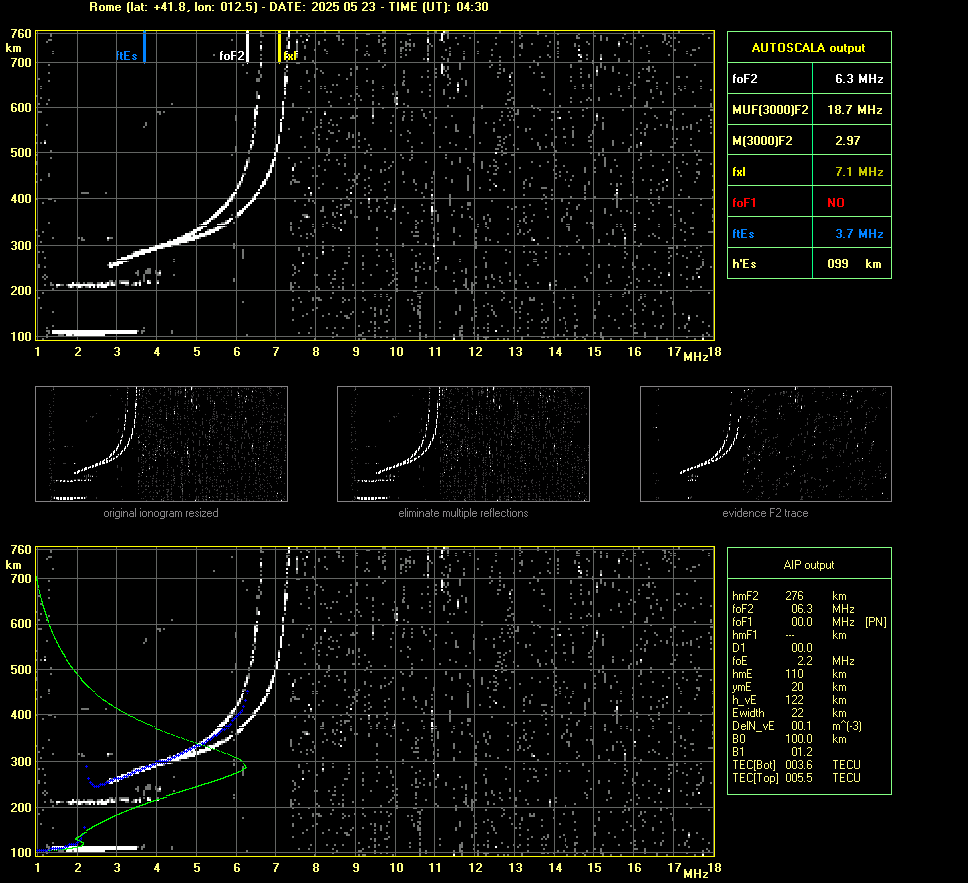Click the Rome date and time header
Screen dimensions: 968x883
click(289, 7)
